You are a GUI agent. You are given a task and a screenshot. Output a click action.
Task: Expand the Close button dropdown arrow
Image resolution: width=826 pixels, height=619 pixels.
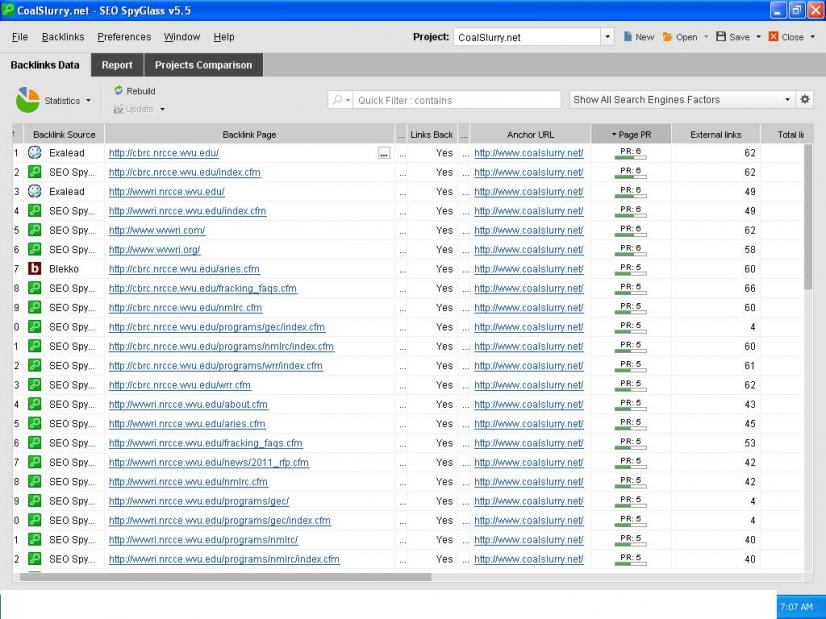812,37
